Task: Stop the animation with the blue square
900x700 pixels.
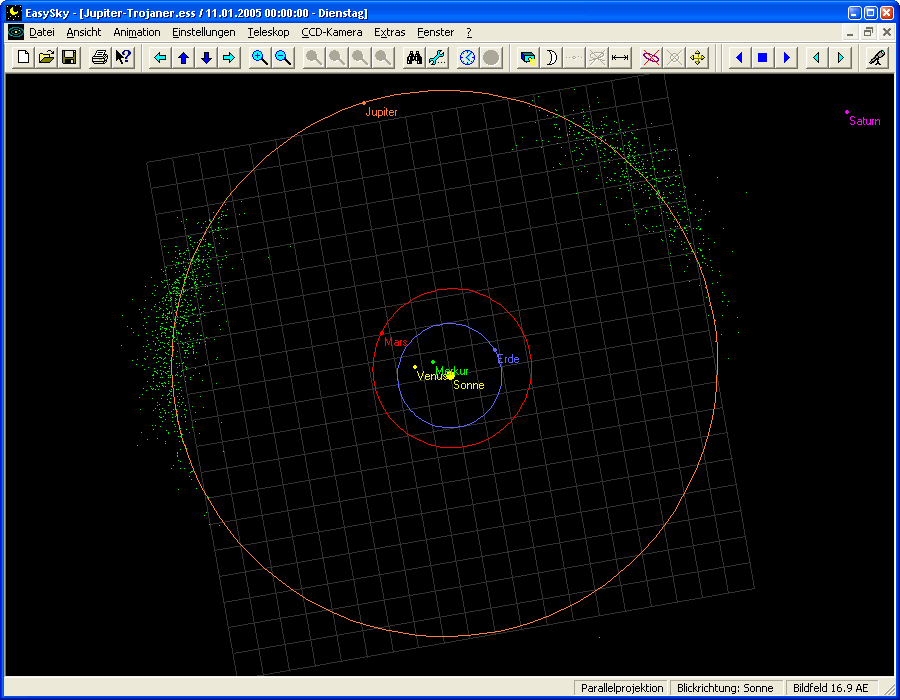Action: point(762,58)
